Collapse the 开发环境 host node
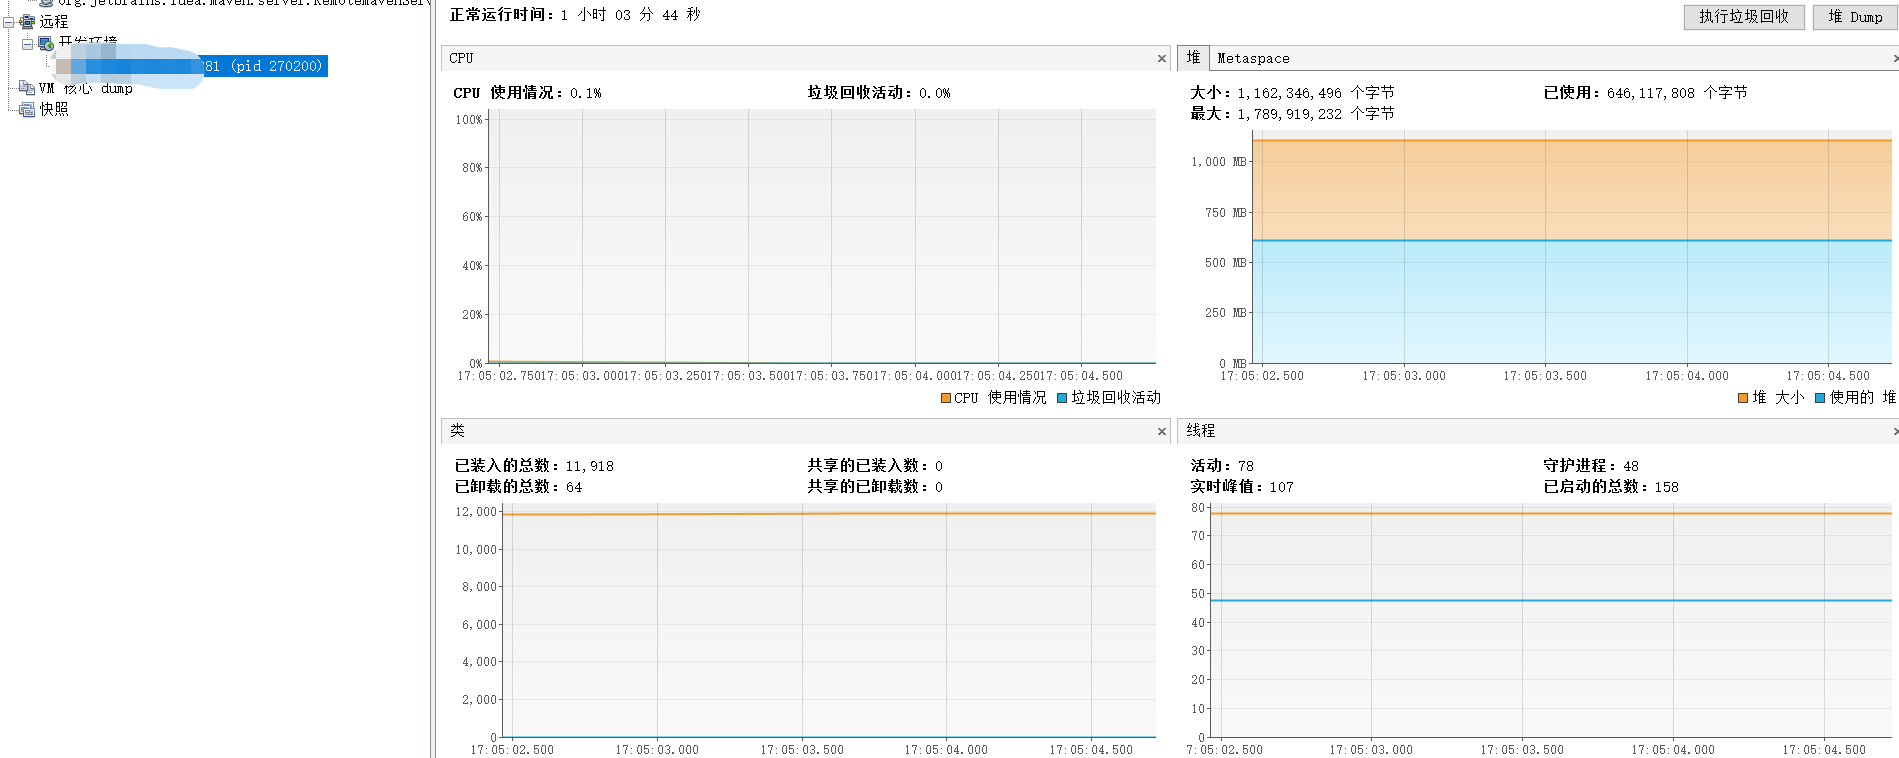Screen dimensions: 1899x758 [27, 43]
